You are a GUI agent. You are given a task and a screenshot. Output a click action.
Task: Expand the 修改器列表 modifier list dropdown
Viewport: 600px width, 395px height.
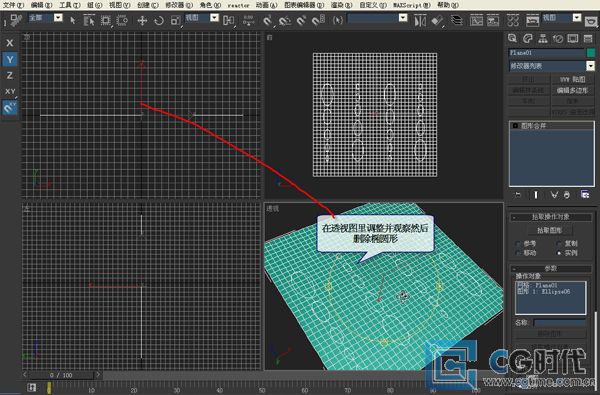(591, 66)
